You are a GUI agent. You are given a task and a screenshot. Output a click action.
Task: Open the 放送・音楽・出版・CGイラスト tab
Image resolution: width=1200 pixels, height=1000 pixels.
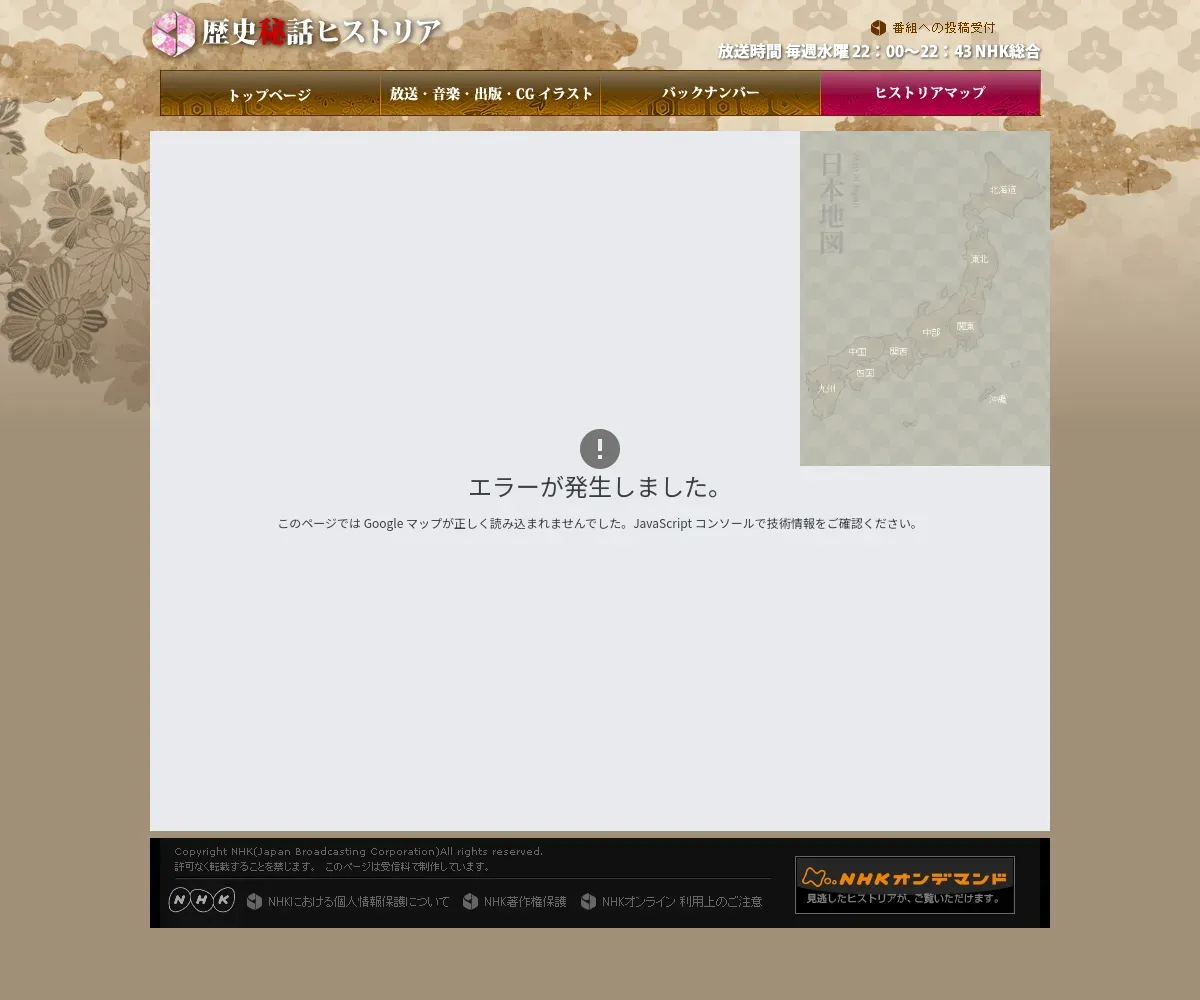pos(491,93)
